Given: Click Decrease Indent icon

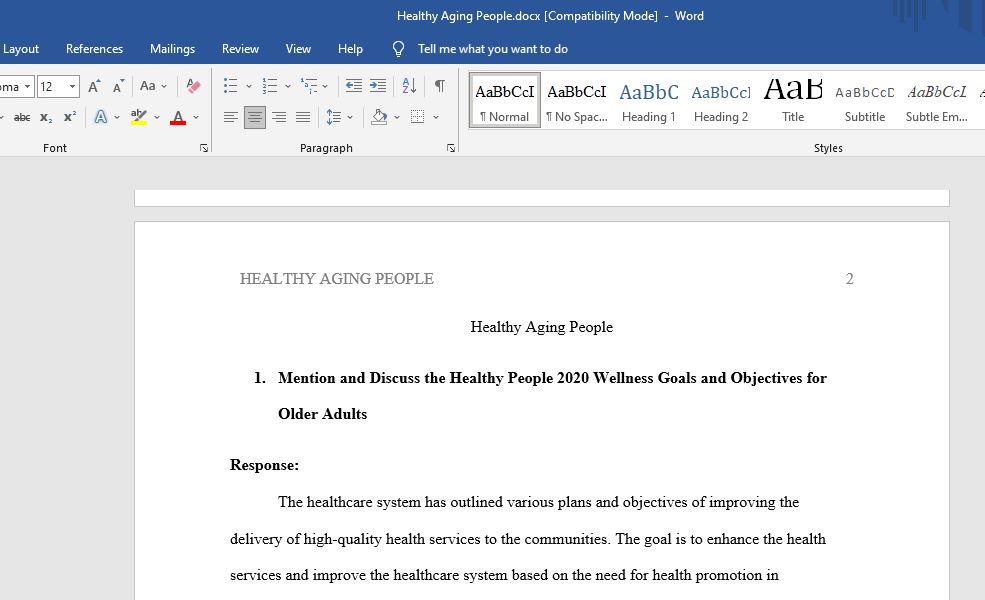Looking at the screenshot, I should 354,86.
